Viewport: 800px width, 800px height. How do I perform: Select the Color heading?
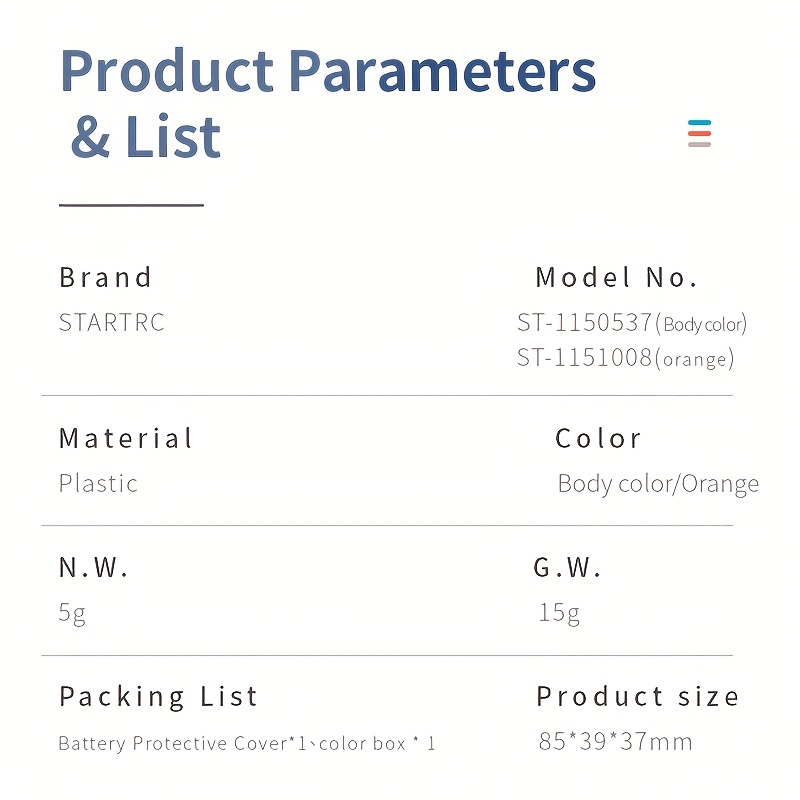tap(598, 438)
